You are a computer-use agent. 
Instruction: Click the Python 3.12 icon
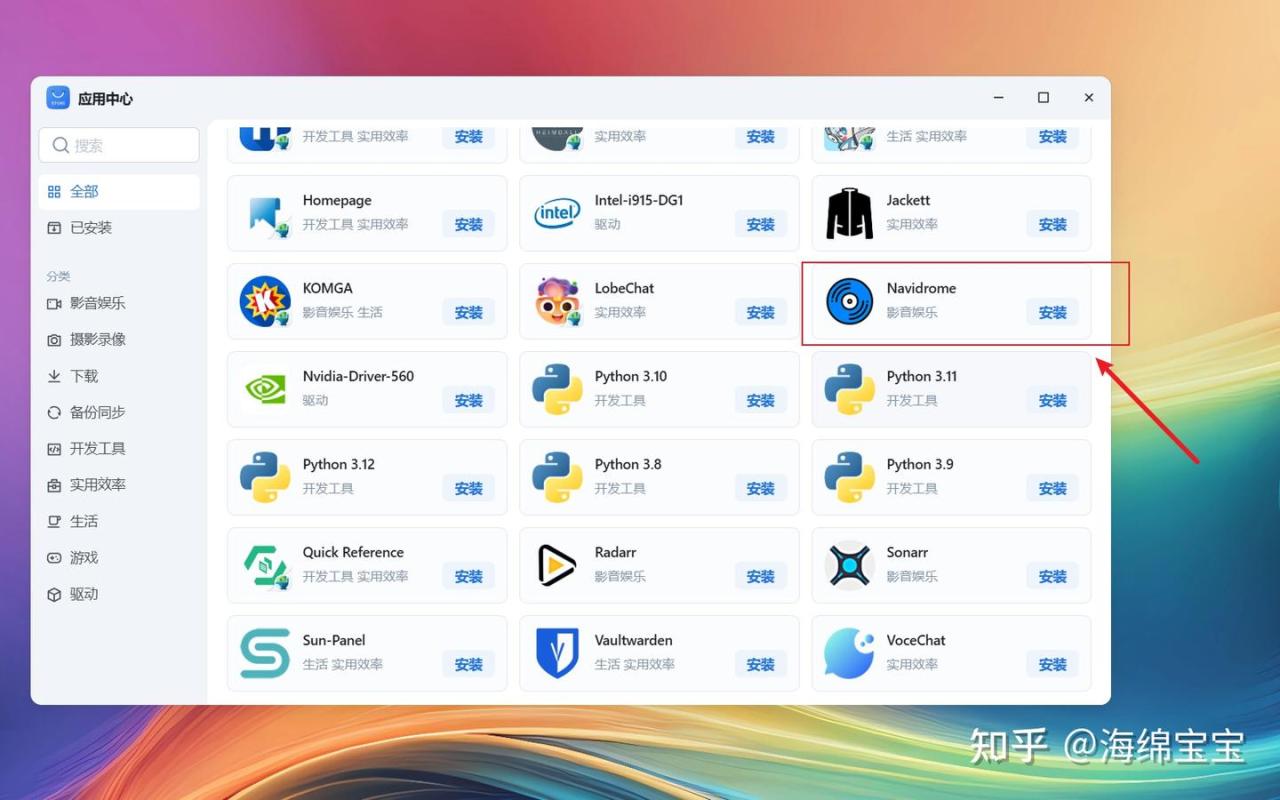[x=265, y=477]
